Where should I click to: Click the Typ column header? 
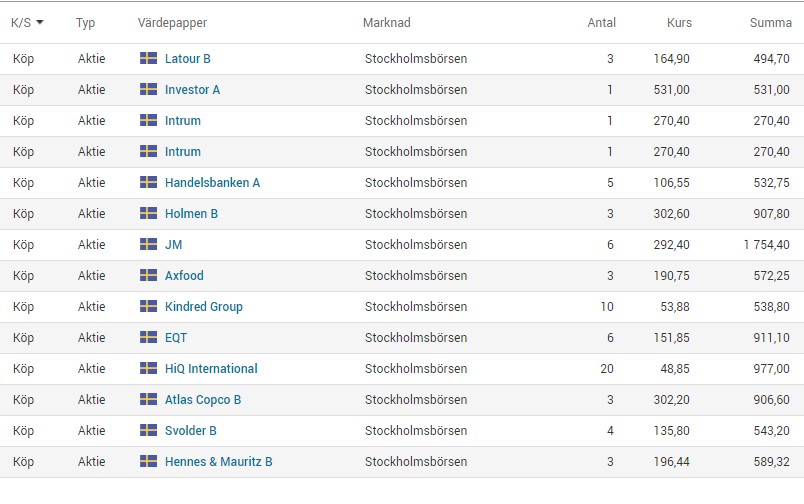[x=86, y=23]
